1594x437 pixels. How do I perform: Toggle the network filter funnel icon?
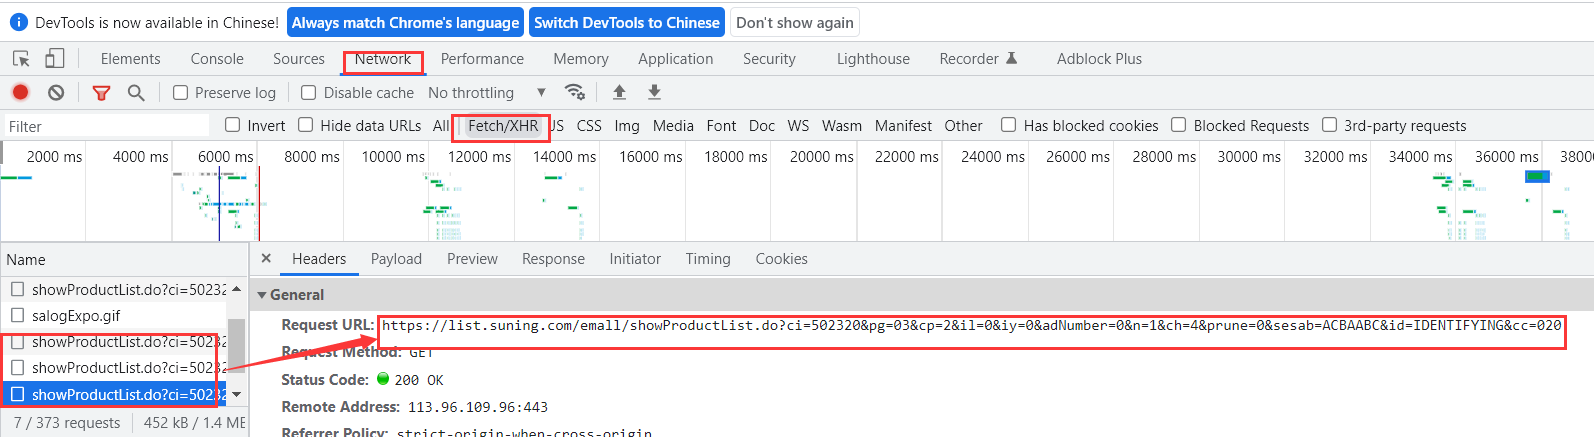[x=101, y=93]
